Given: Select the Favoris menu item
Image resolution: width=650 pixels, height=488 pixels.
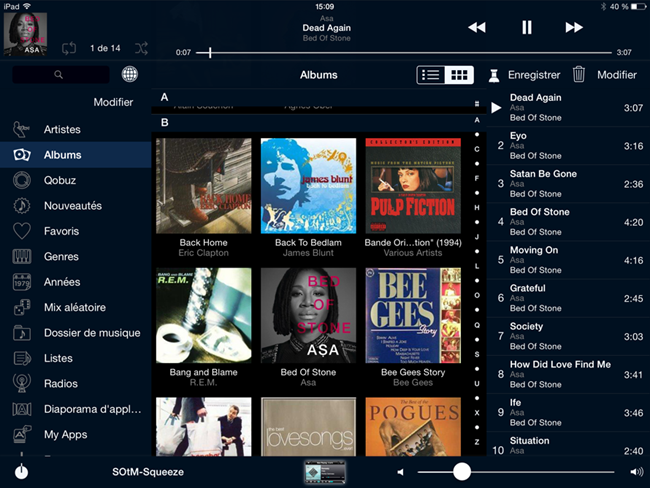Looking at the screenshot, I should point(75,231).
